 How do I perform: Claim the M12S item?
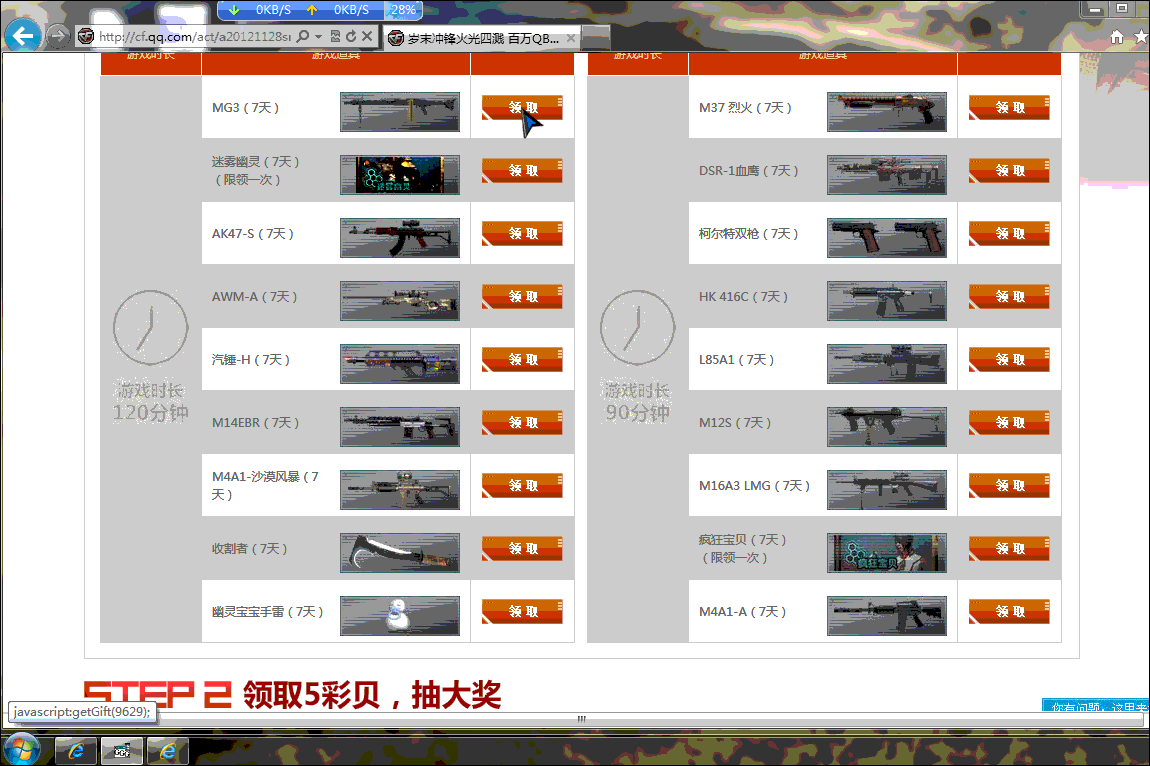coord(1009,423)
